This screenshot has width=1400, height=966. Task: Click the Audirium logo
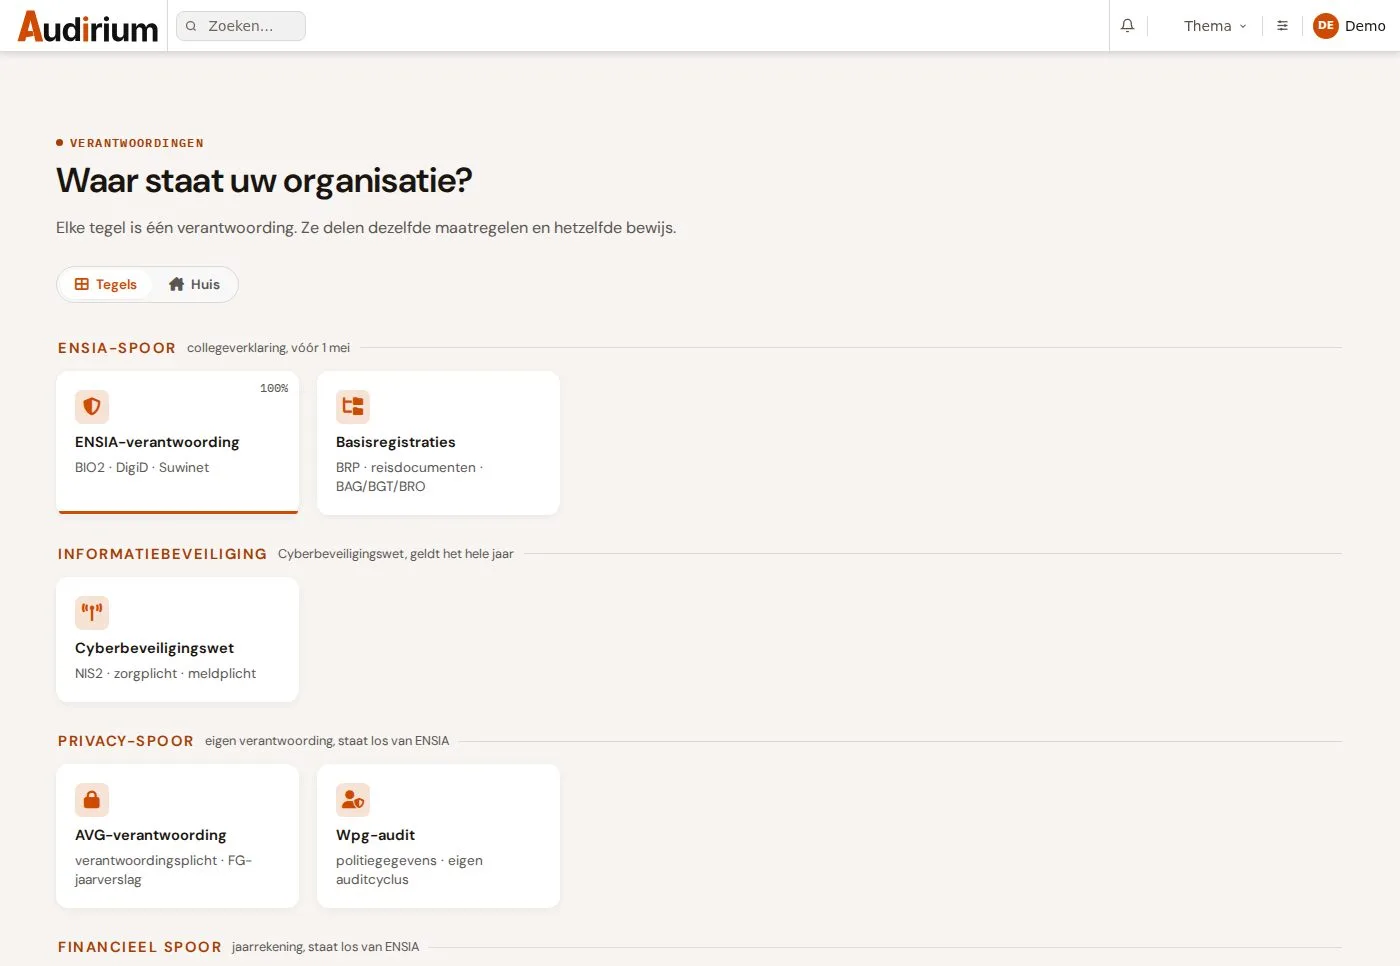[x=88, y=27]
